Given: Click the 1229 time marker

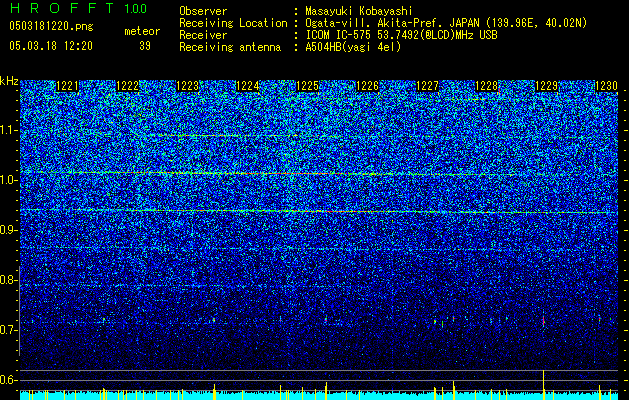Looking at the screenshot, I should pyautogui.click(x=546, y=86).
